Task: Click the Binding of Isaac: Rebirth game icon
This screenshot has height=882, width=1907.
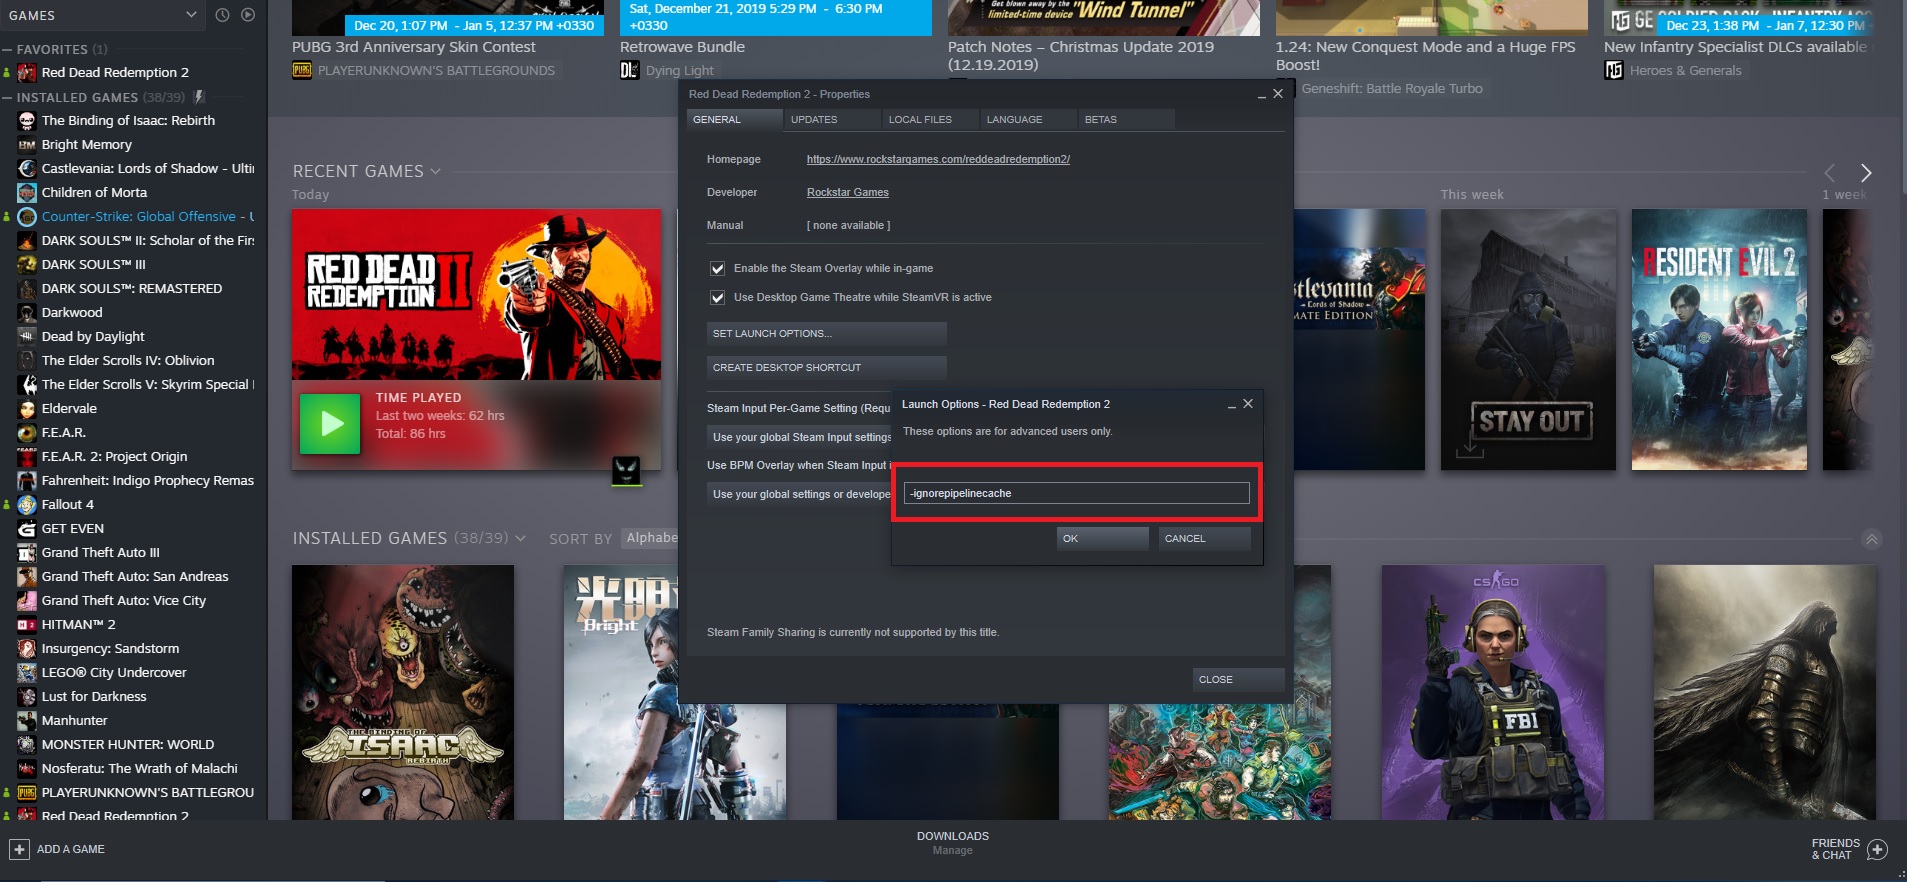Action: pos(27,121)
